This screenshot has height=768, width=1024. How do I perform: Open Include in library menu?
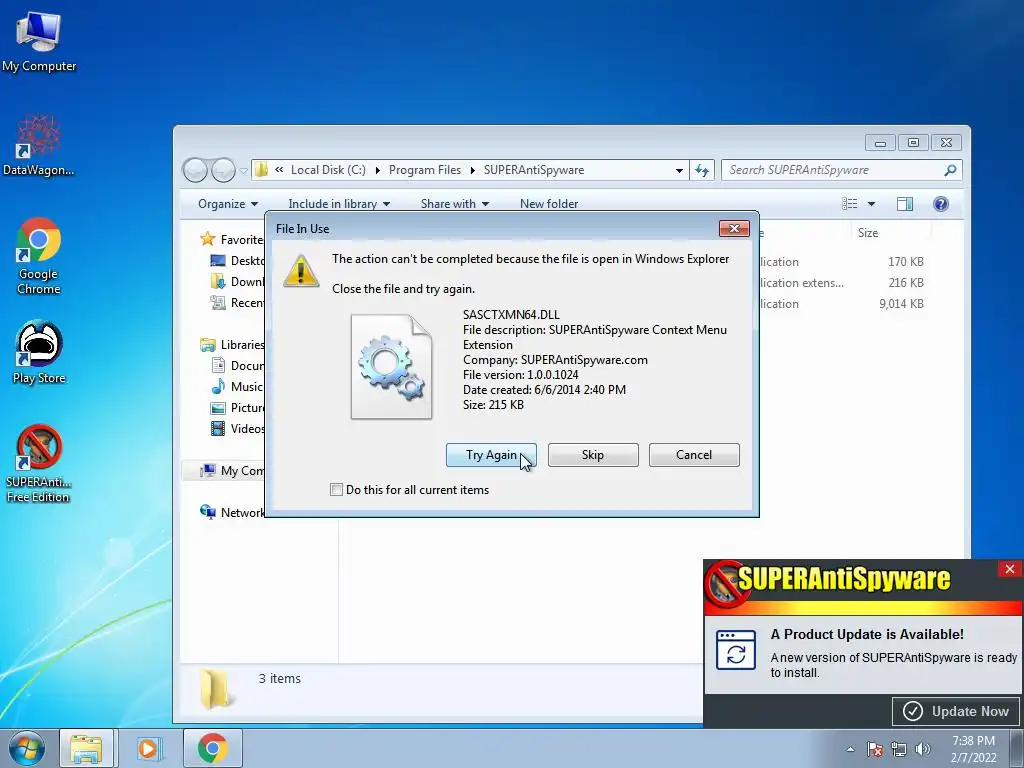click(x=339, y=204)
